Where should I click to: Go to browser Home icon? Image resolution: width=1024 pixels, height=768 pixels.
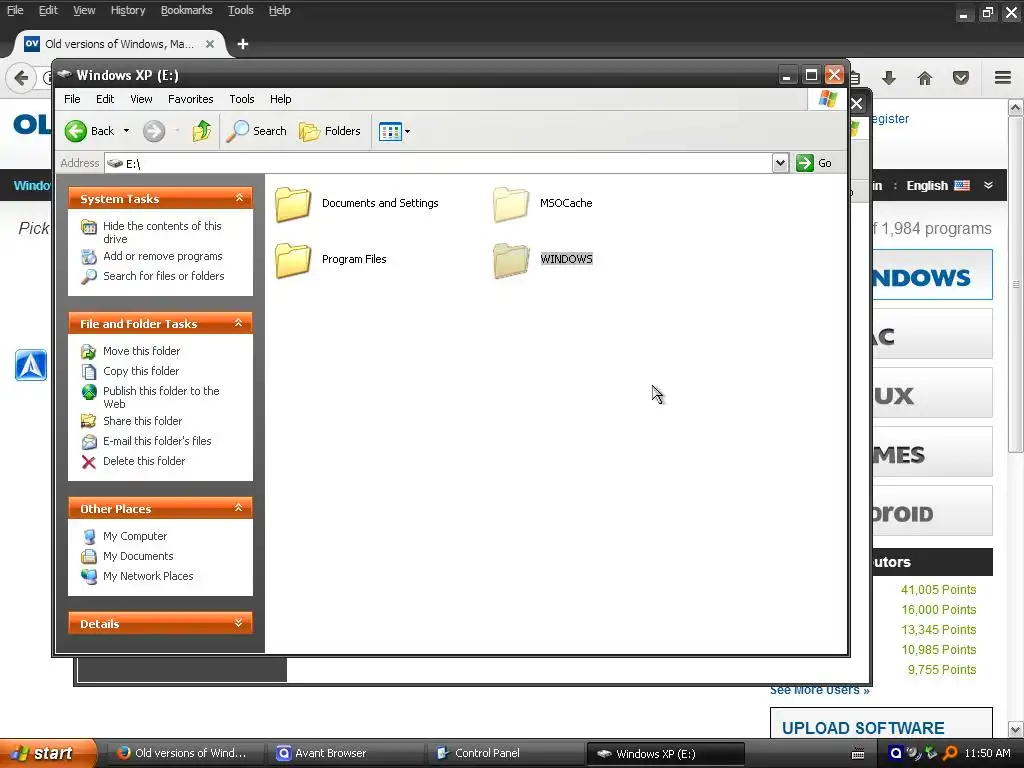925,78
